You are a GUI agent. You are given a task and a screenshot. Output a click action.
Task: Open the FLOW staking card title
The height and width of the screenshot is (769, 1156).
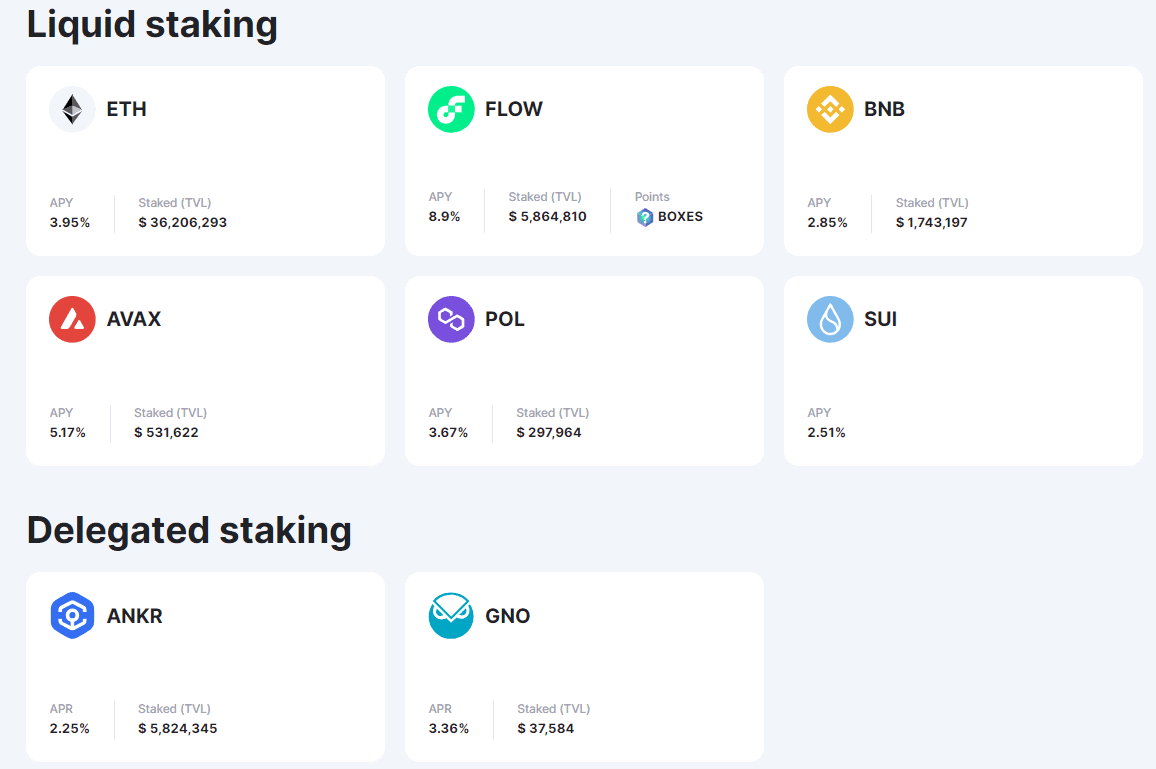(513, 109)
